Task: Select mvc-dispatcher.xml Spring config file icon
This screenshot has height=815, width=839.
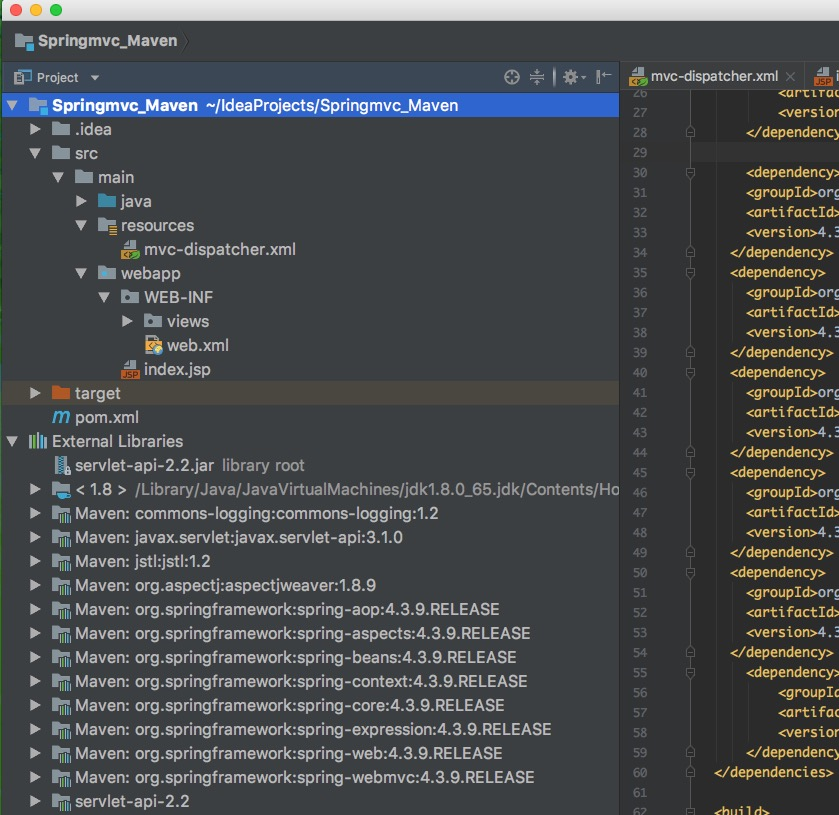Action: click(131, 249)
